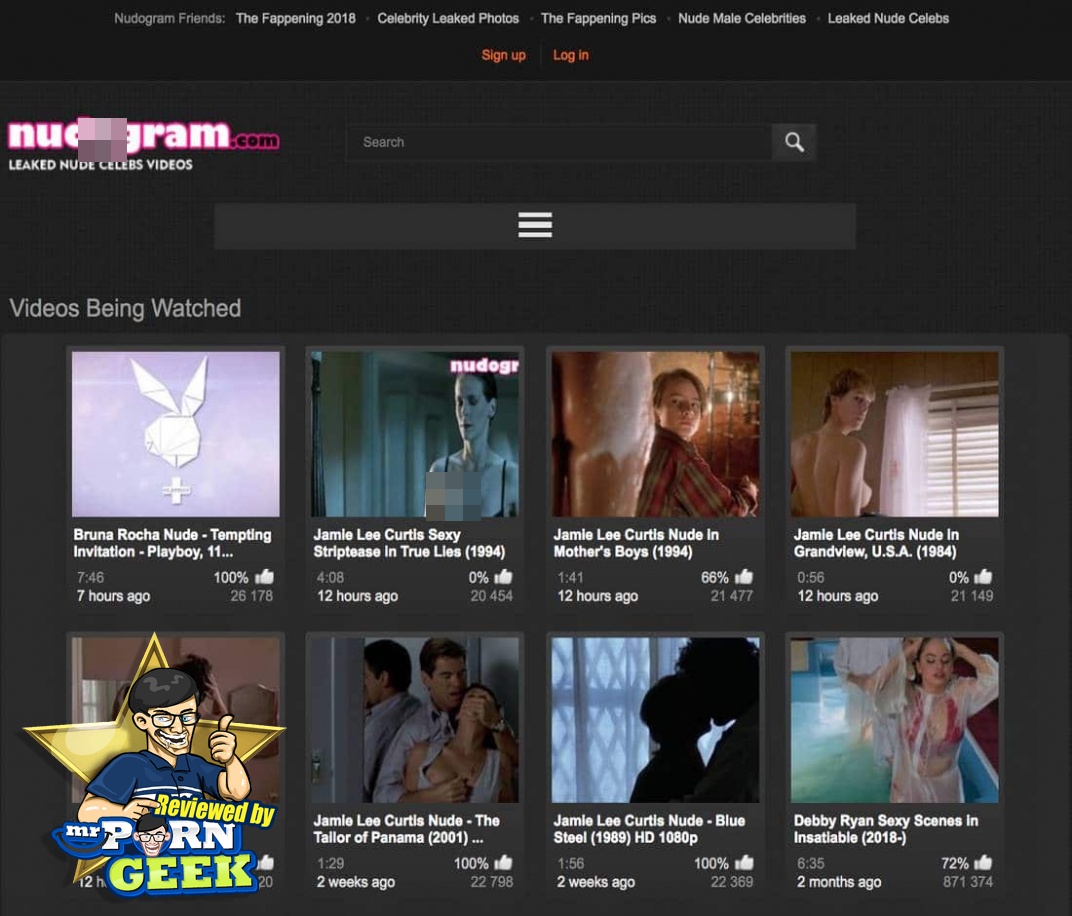Focus the Search input field
1072x916 pixels.
coord(558,142)
